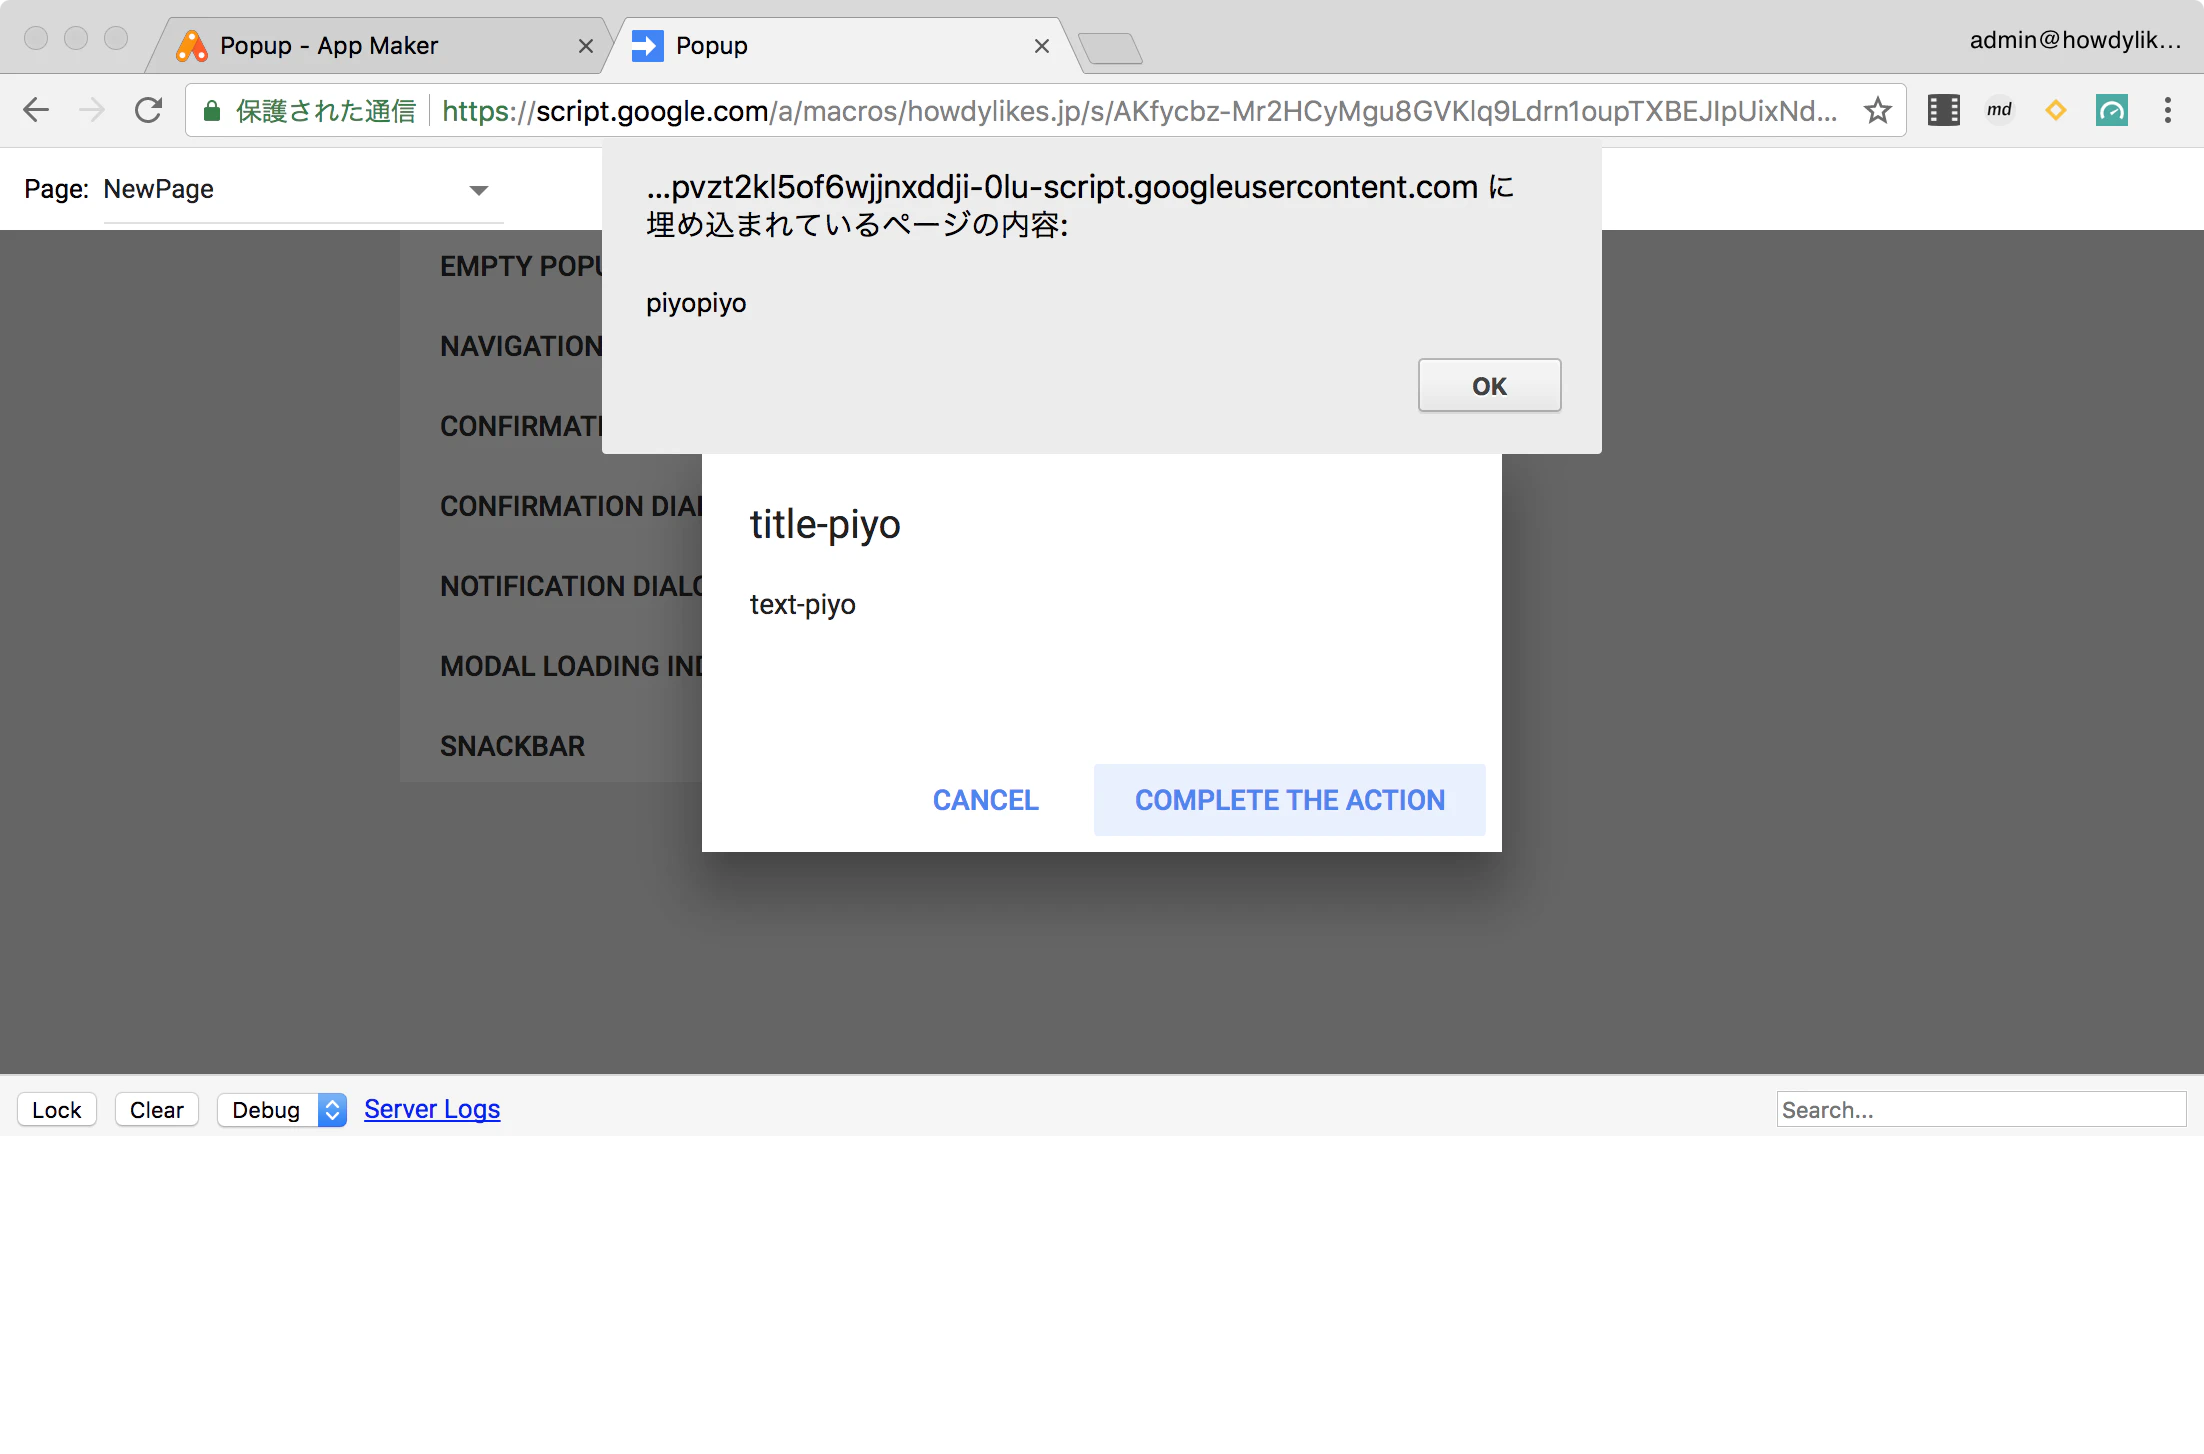Bookmark this page with the star icon
Image resolution: width=2204 pixels, height=1454 pixels.
point(1877,110)
